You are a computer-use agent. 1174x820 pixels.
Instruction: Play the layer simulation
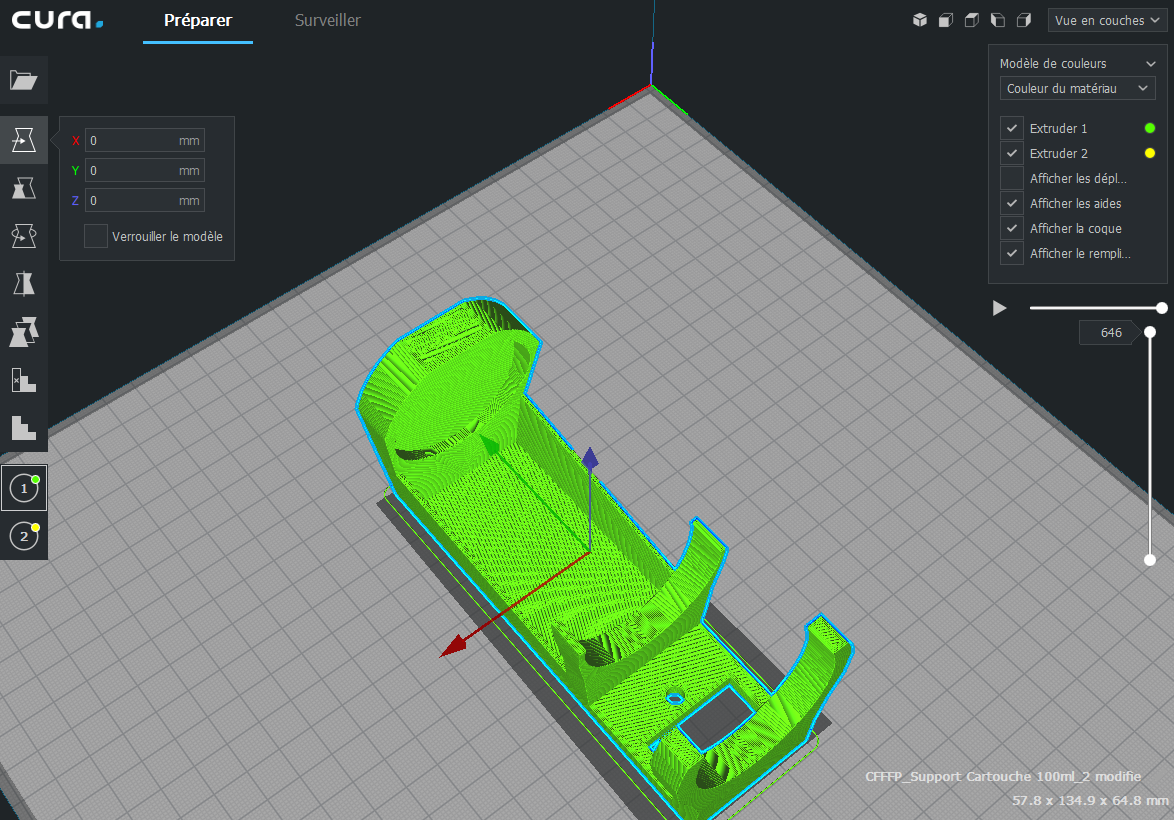pyautogui.click(x=1000, y=308)
